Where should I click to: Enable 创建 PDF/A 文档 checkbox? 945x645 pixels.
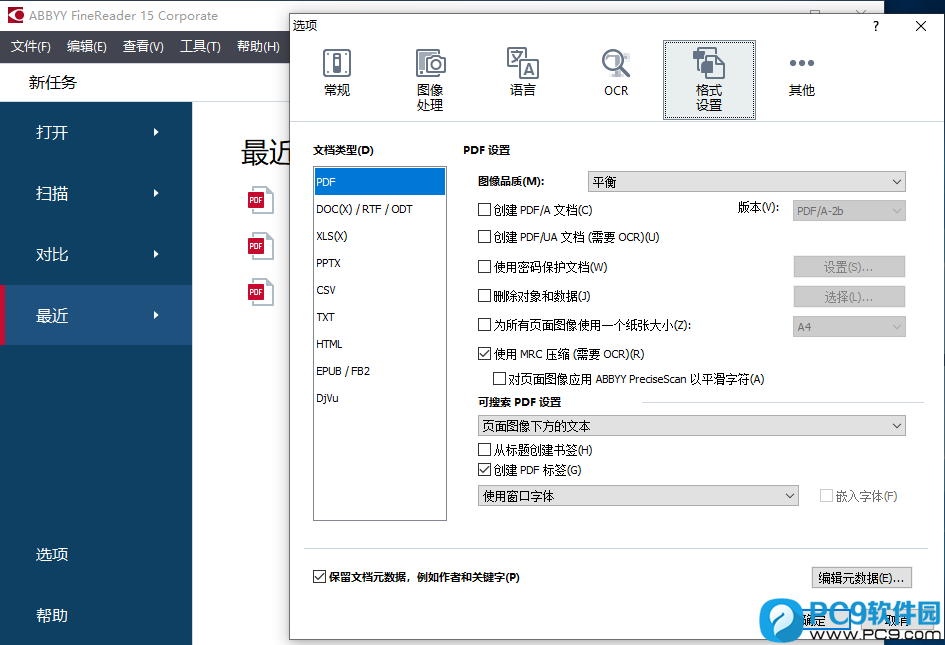pos(484,209)
